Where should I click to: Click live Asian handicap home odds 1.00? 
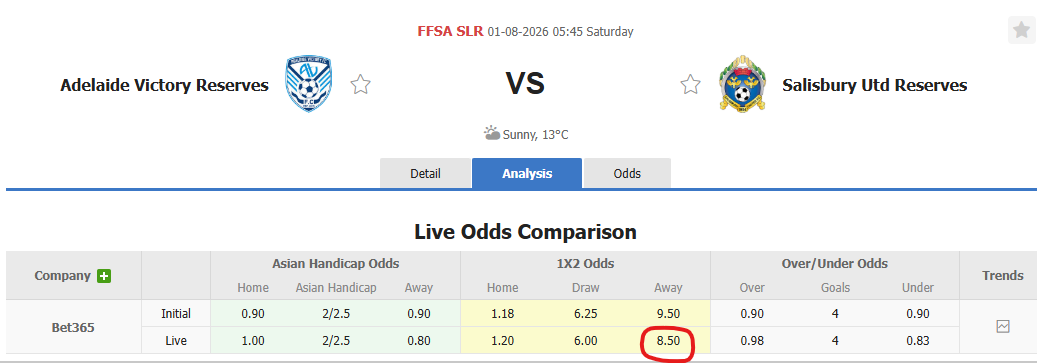click(x=253, y=341)
